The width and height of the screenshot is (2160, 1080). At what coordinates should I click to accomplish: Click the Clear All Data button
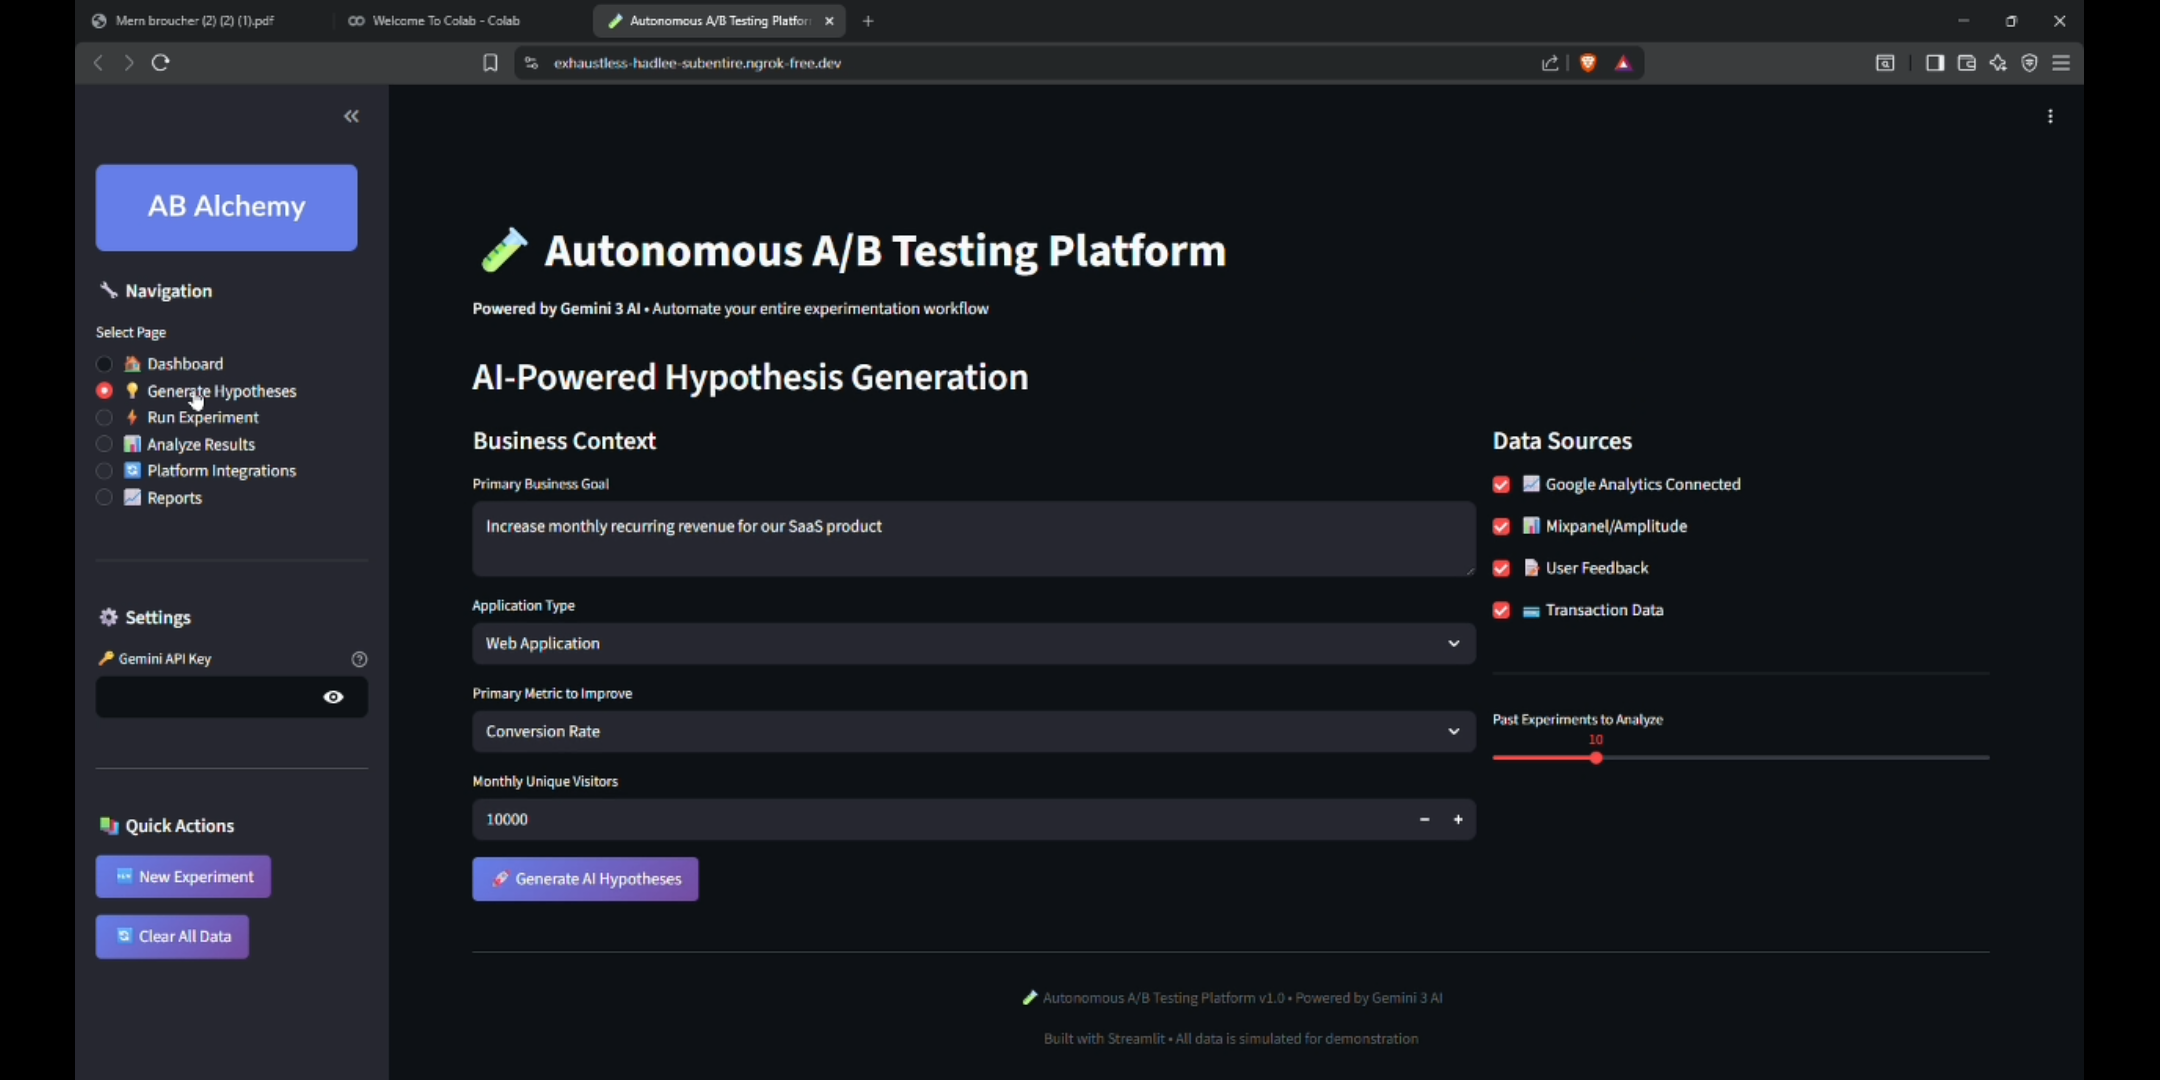tap(172, 937)
